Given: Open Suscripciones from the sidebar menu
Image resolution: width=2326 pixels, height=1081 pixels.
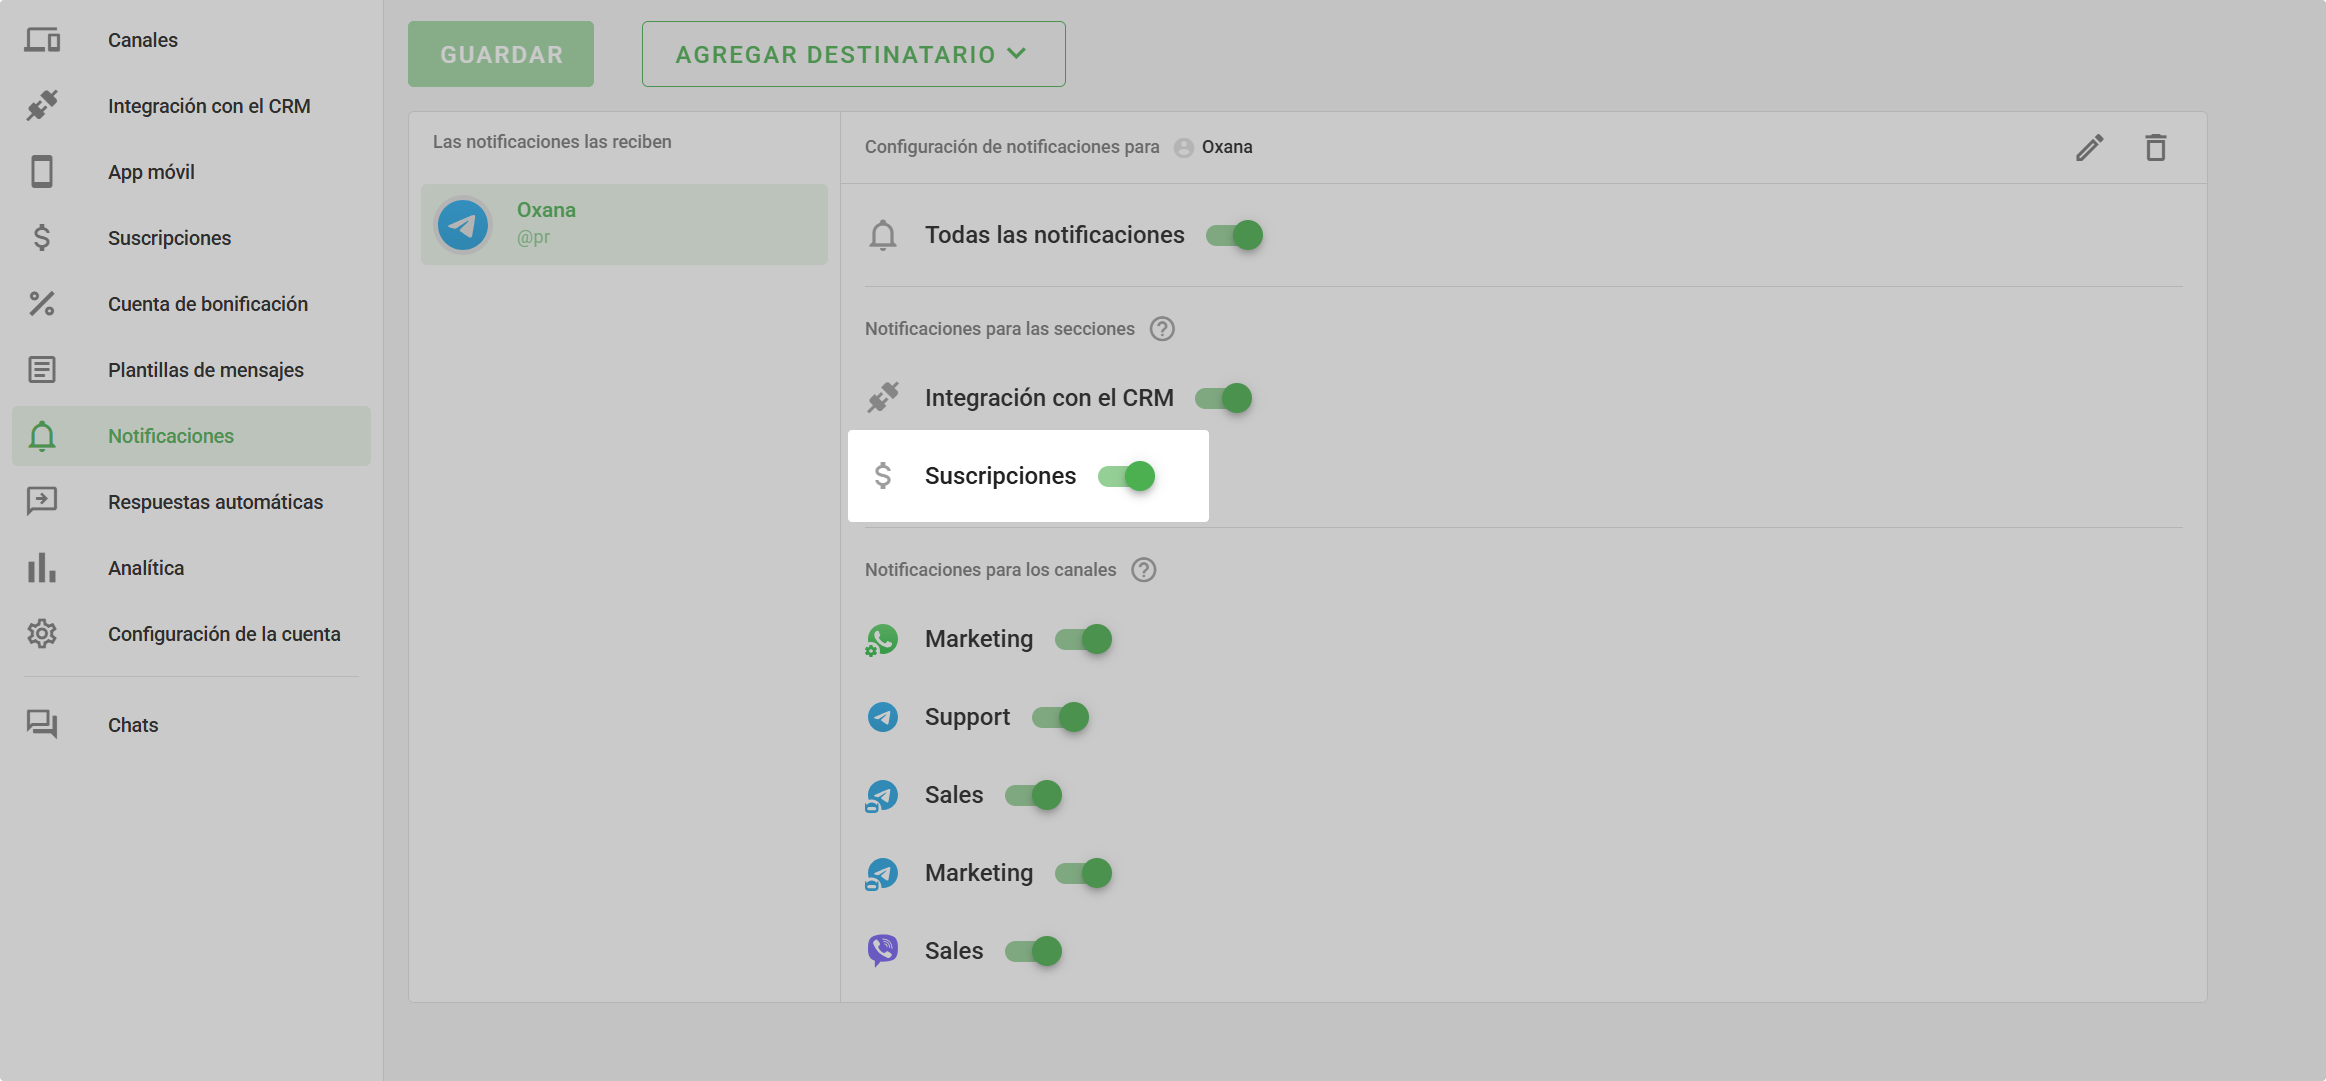Looking at the screenshot, I should [x=191, y=238].
